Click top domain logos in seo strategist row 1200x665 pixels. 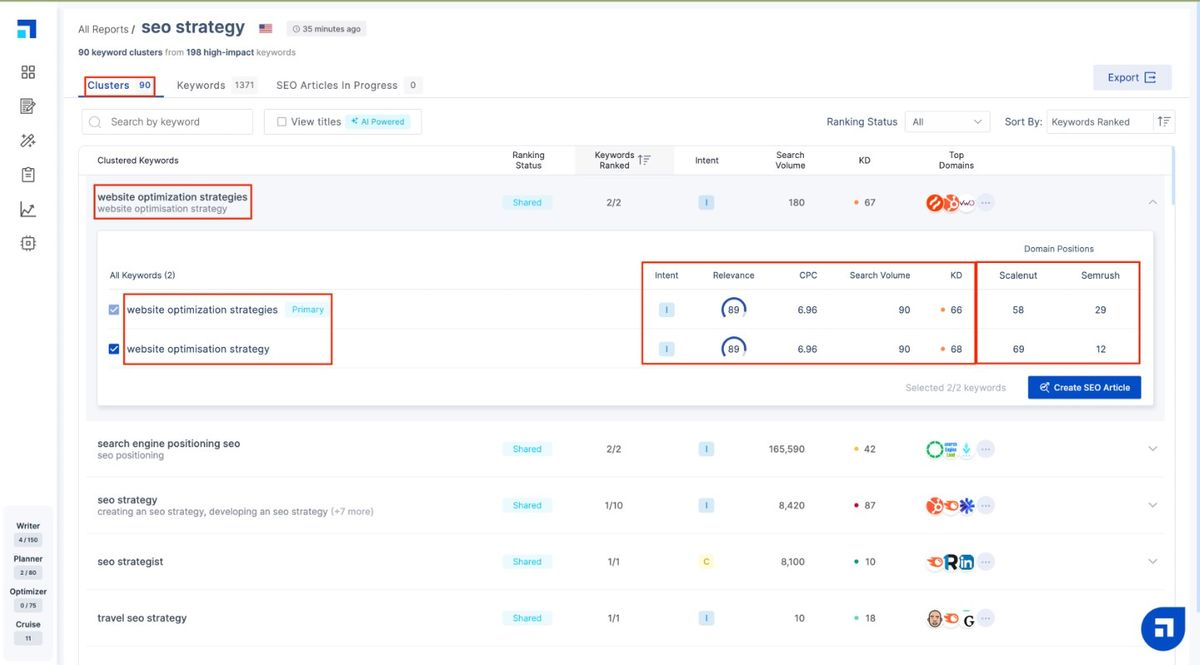tap(950, 562)
